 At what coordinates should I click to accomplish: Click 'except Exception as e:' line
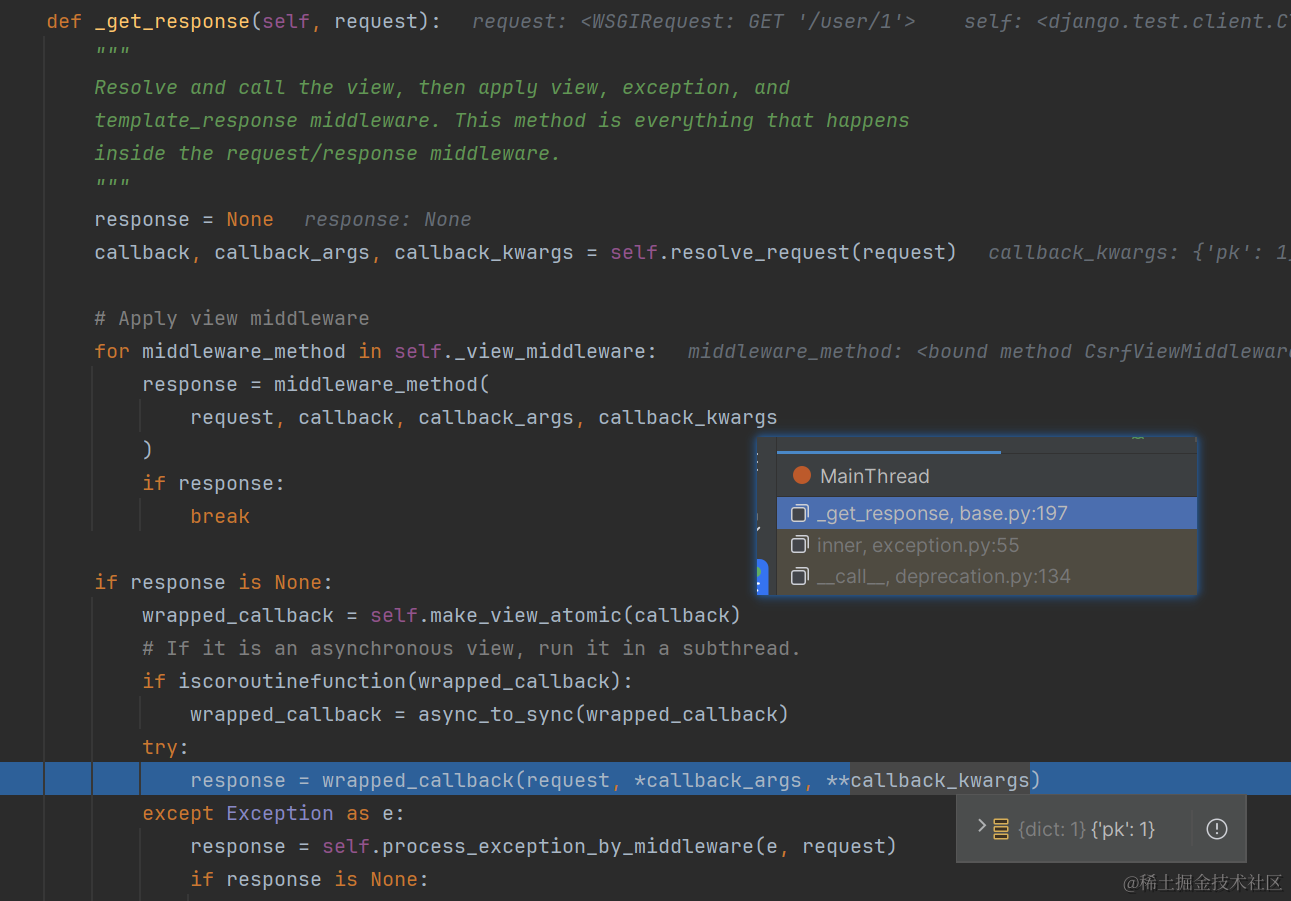click(x=273, y=813)
